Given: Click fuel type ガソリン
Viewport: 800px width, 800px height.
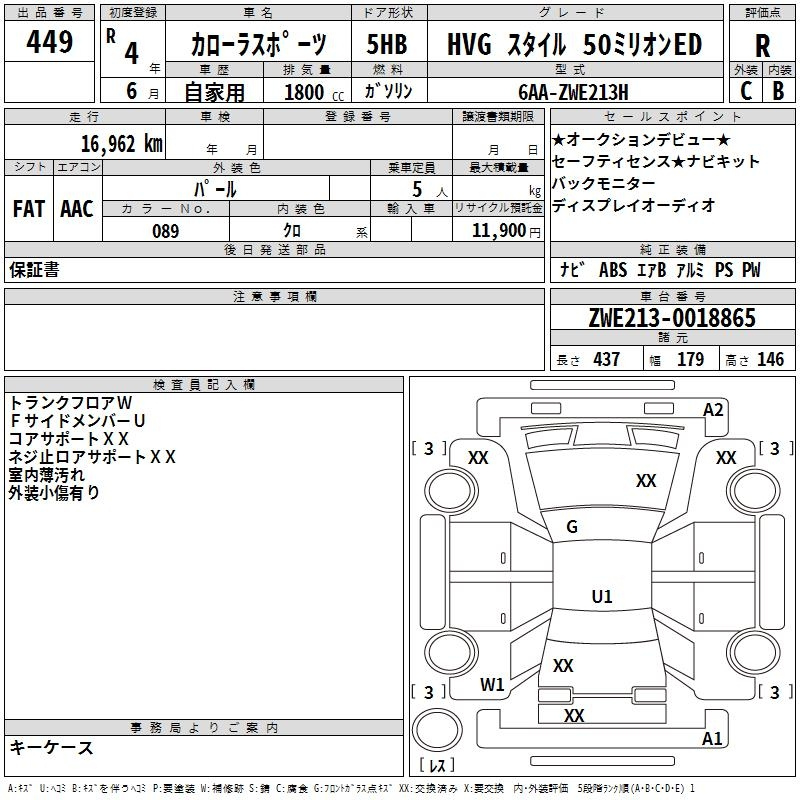Looking at the screenshot, I should 388,91.
